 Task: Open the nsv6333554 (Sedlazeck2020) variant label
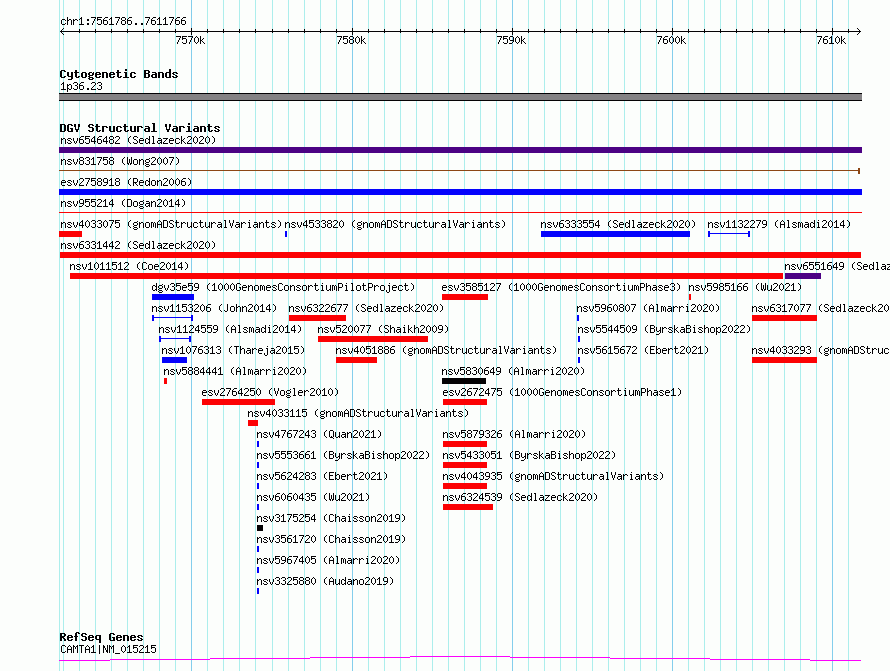[x=618, y=224]
